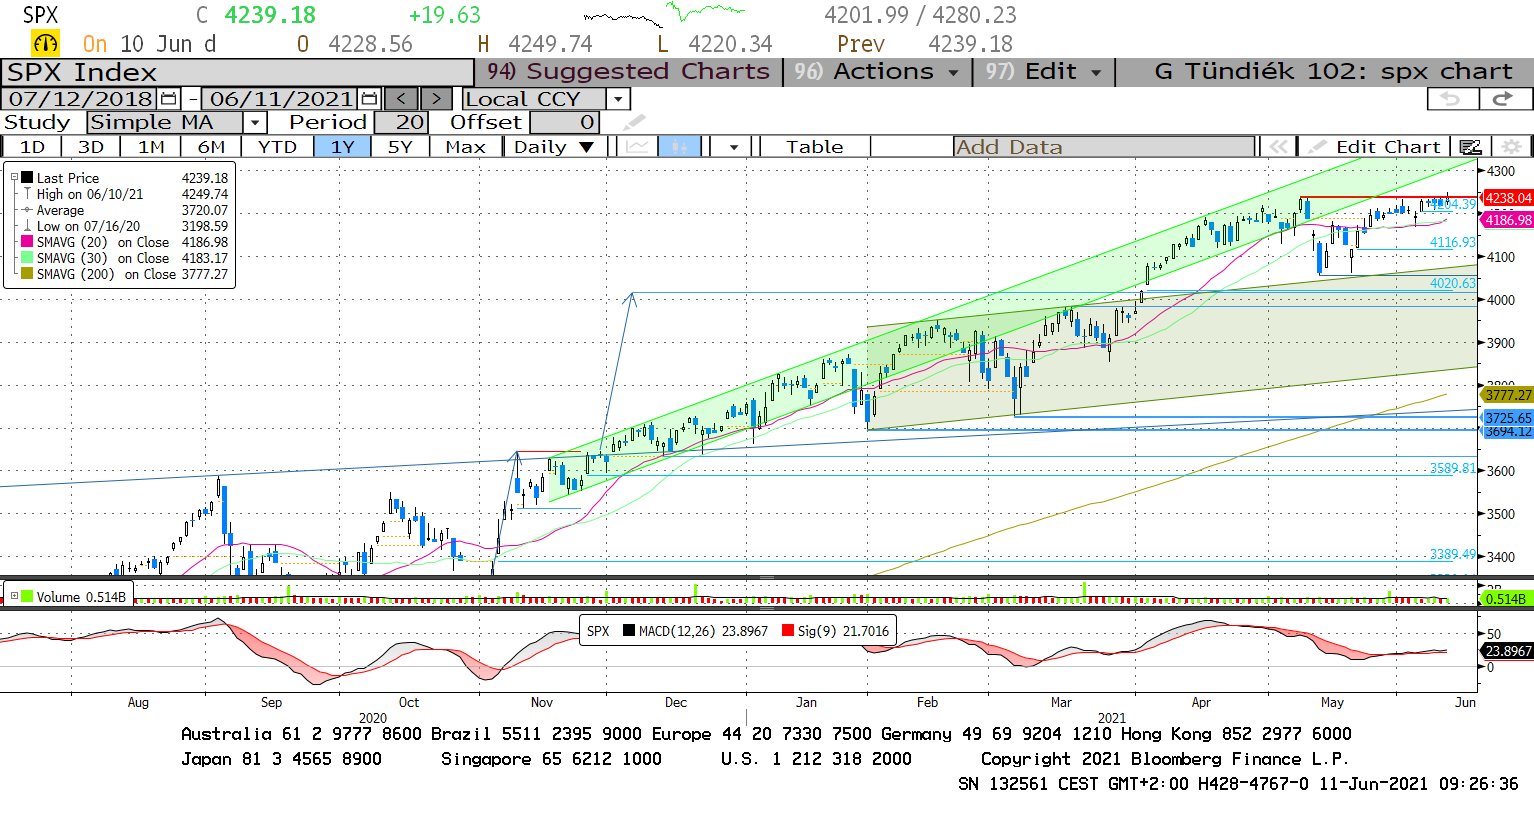The image size is (1534, 813).
Task: Click the yellow alert gauge icon beside On
Action: point(46,44)
